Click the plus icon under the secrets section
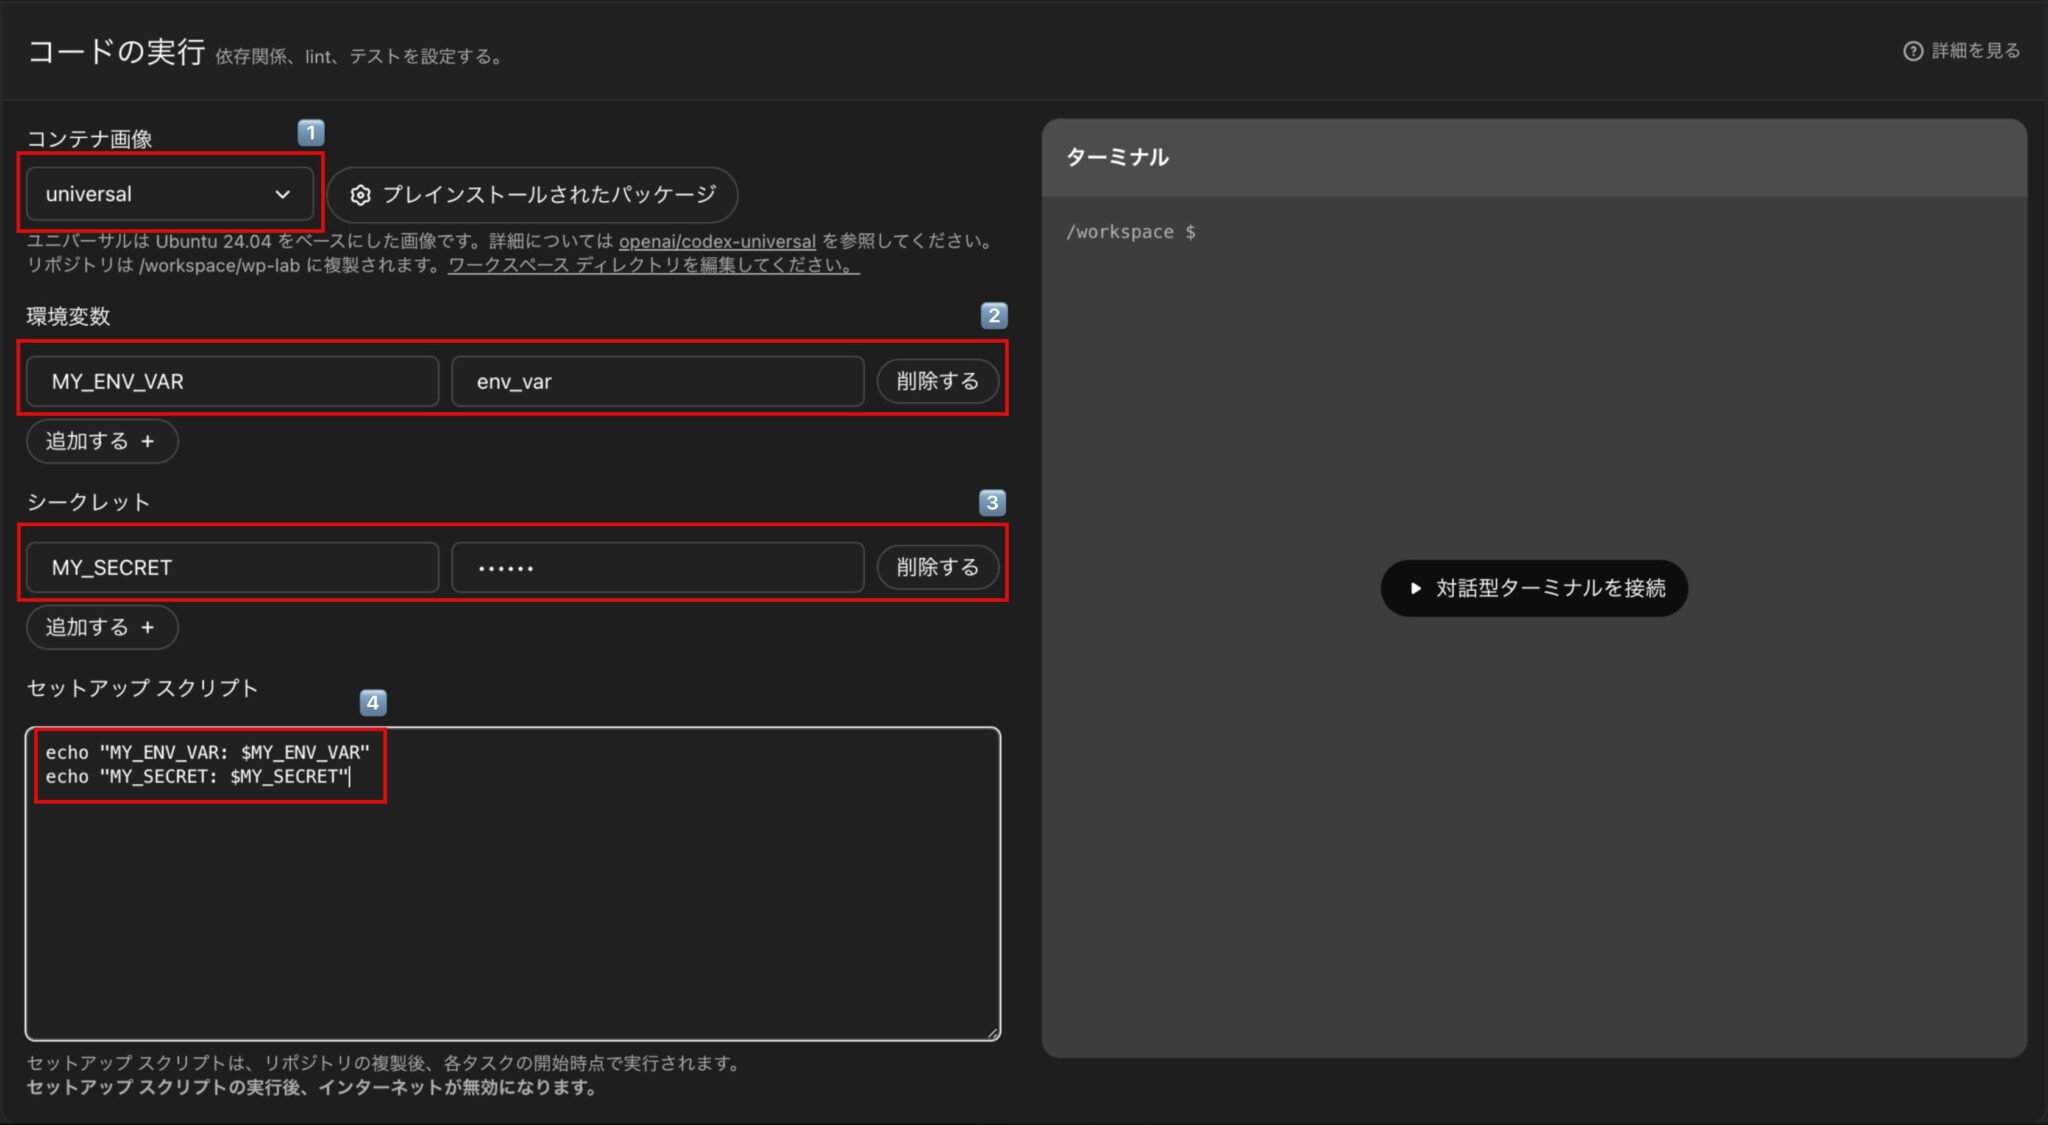This screenshot has width=2048, height=1125. point(148,627)
